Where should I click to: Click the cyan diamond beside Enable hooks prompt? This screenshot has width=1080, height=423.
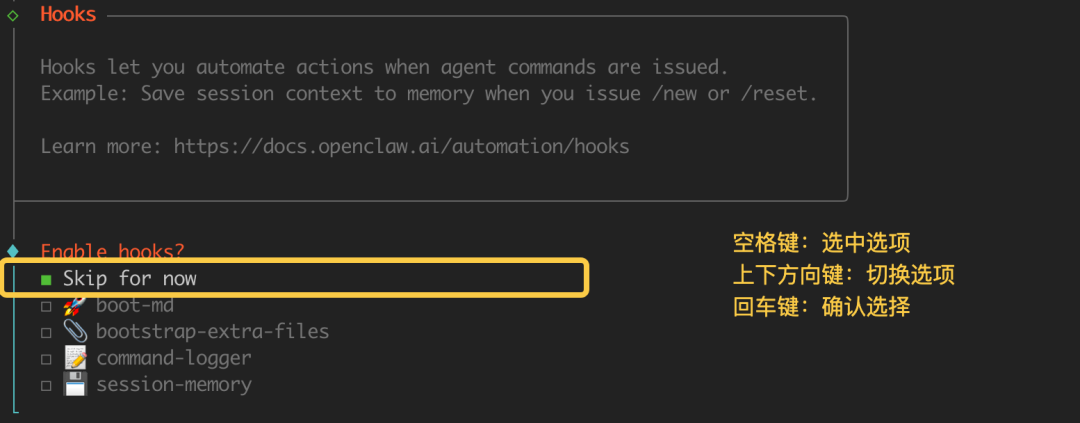[12, 251]
